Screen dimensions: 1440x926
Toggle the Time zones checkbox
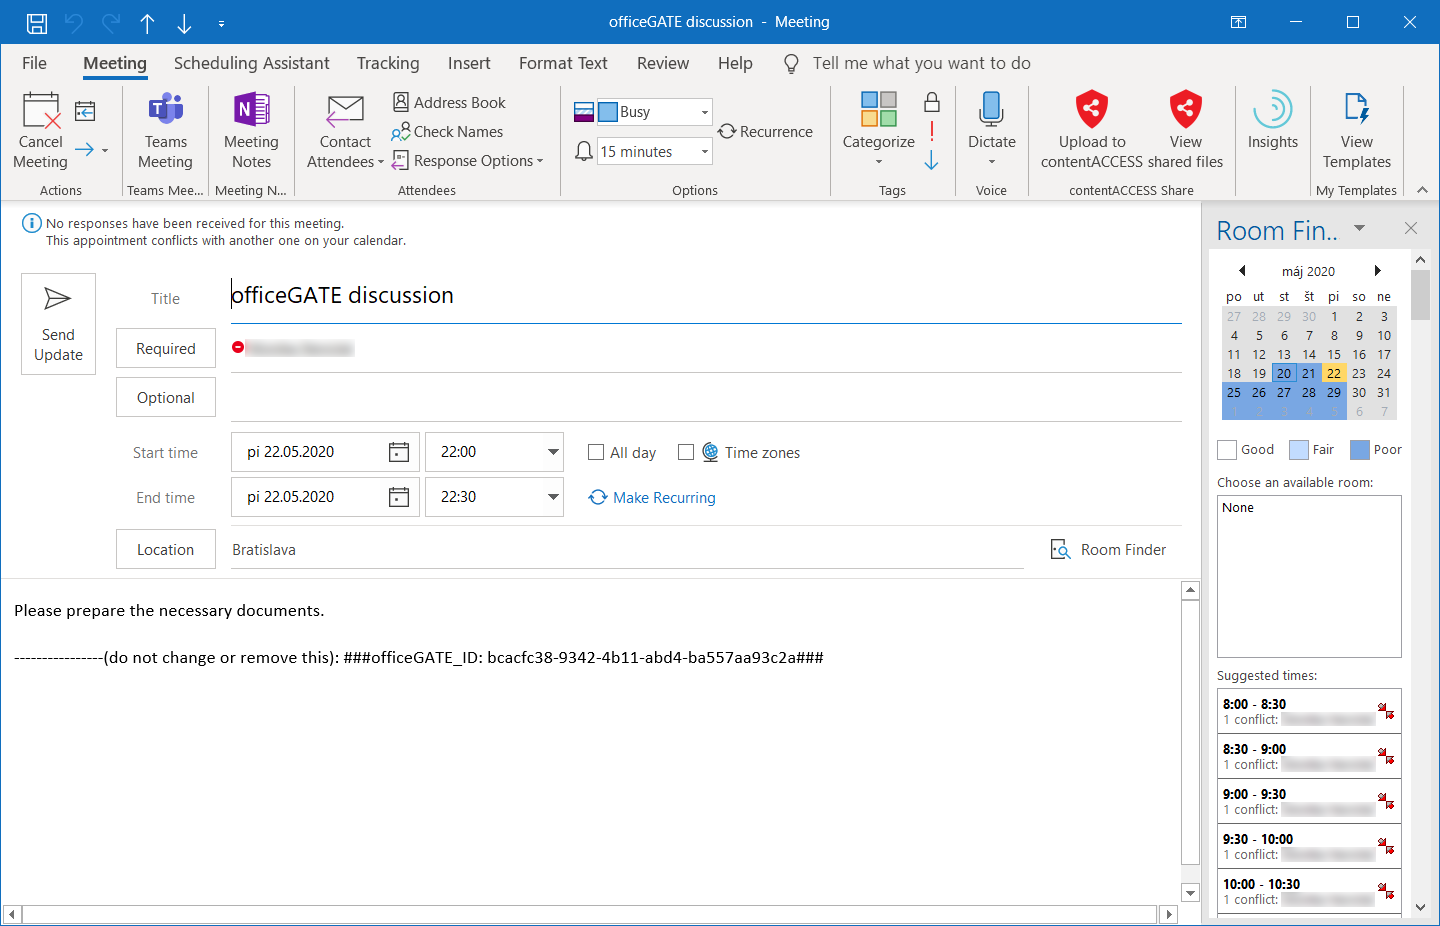pos(686,452)
